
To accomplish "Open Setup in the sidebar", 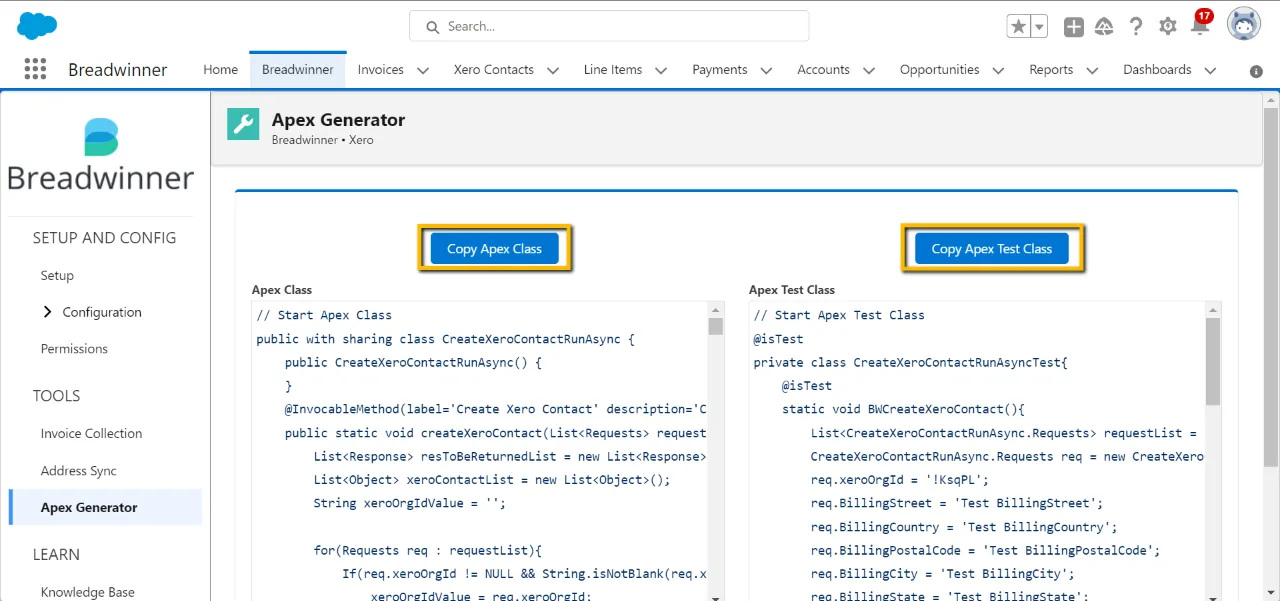I will pos(57,275).
